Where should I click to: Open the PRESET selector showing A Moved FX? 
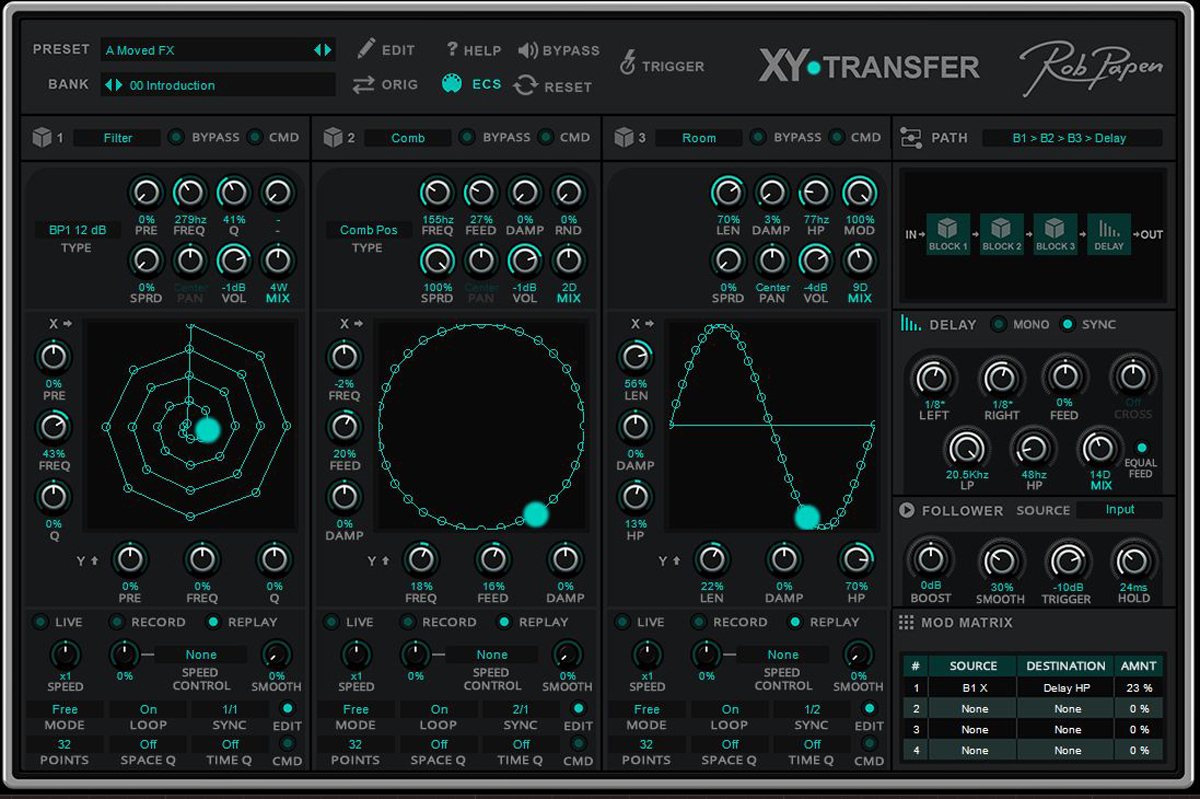(x=218, y=50)
